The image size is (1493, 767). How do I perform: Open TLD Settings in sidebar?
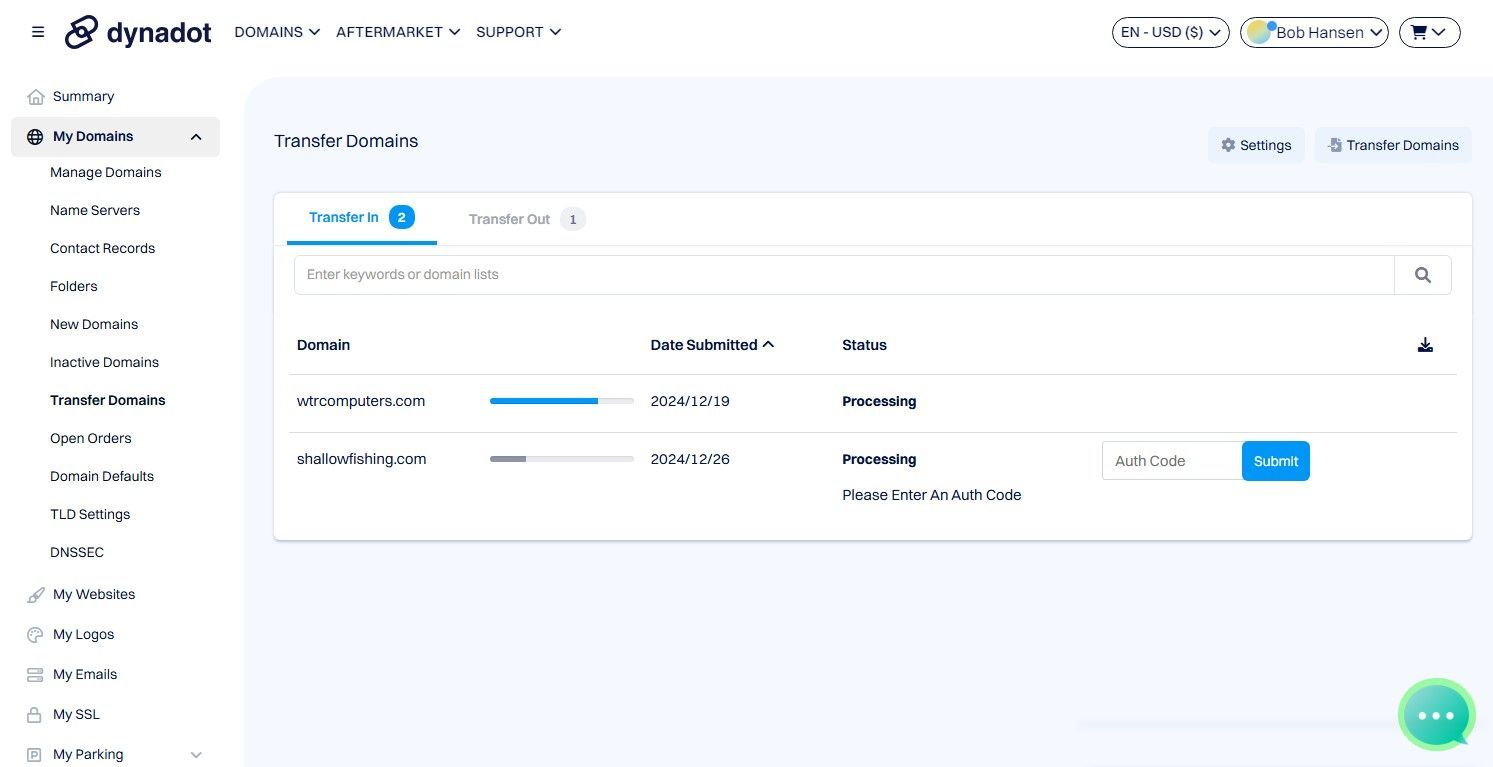[90, 515]
